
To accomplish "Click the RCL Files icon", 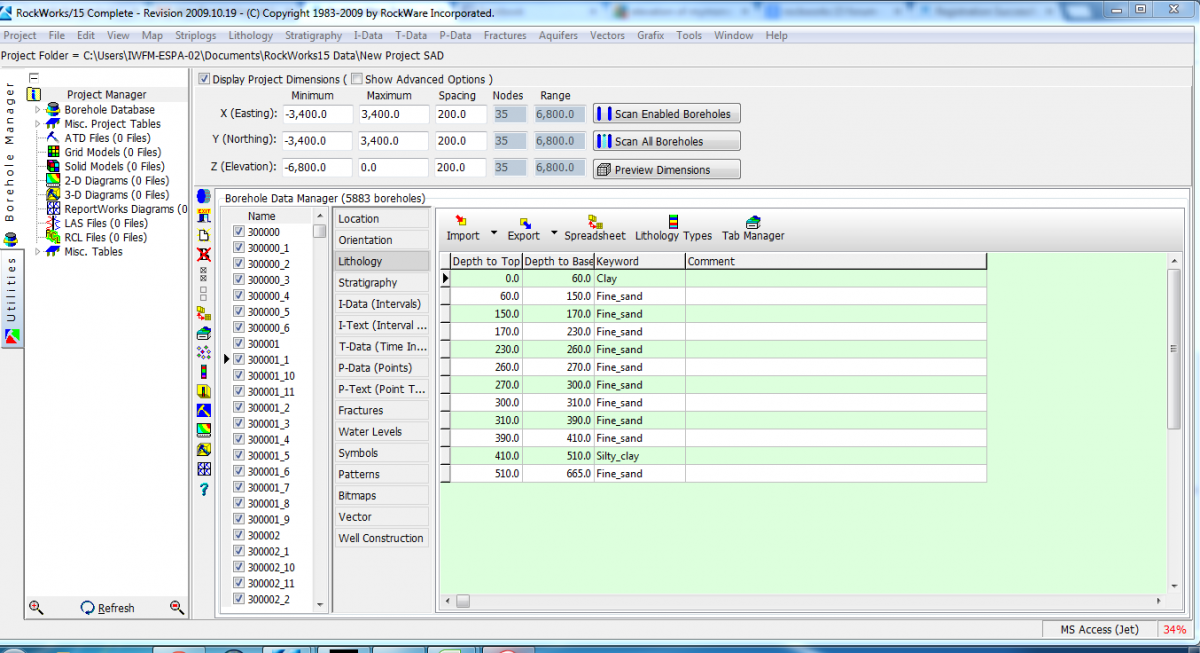I will 54,237.
